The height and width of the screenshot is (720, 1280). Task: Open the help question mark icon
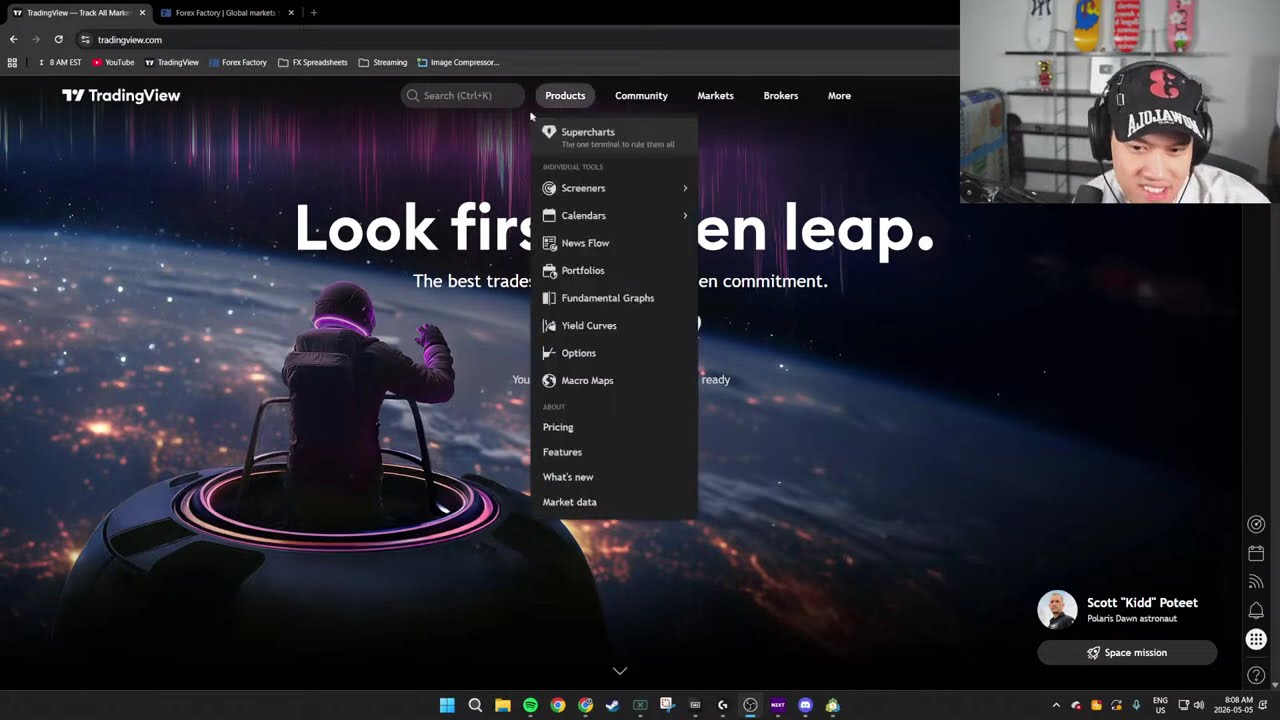pyautogui.click(x=1256, y=676)
